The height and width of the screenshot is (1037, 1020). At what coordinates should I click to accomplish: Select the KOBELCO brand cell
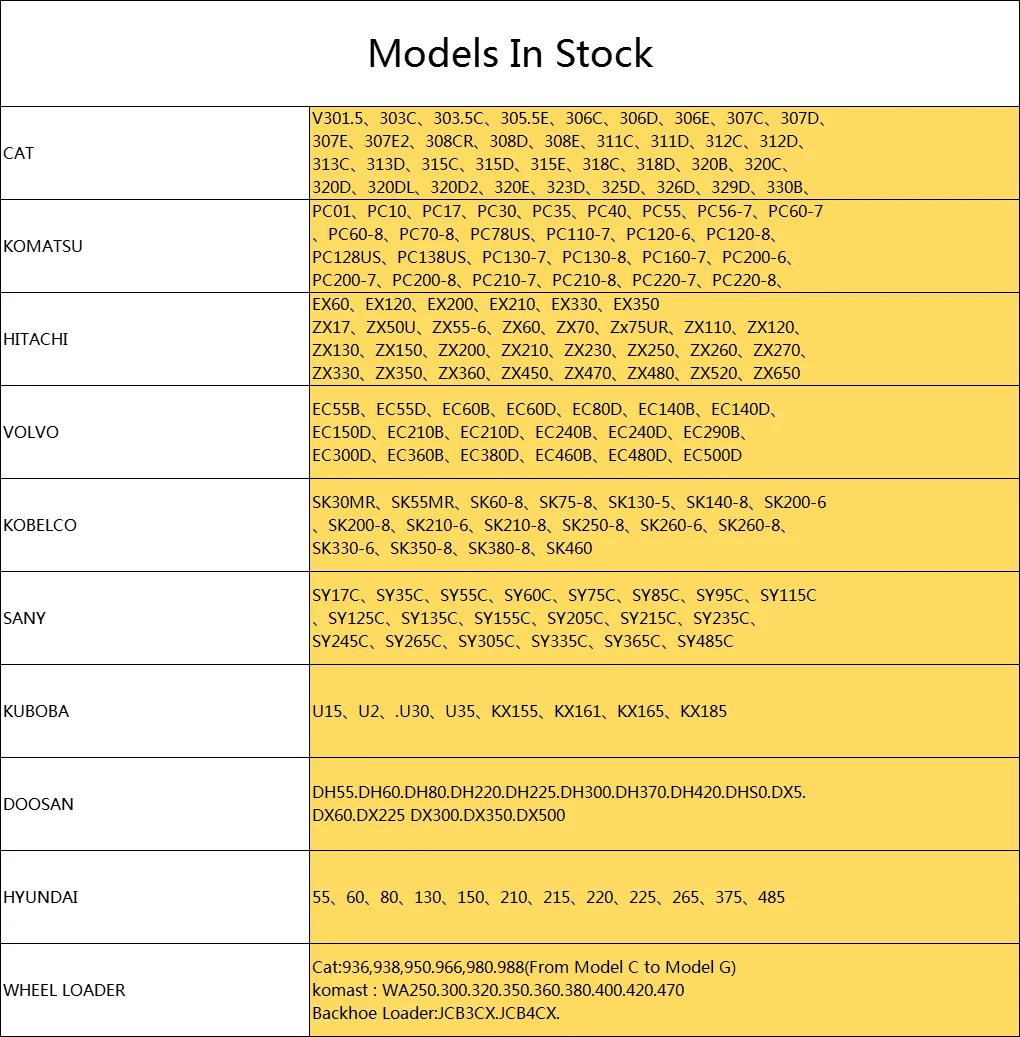(x=155, y=525)
